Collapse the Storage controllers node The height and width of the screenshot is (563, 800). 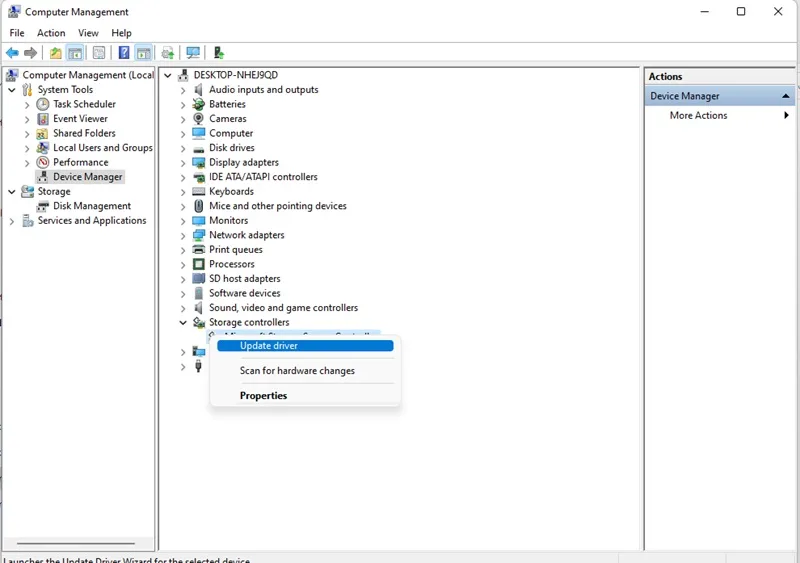[183, 323]
